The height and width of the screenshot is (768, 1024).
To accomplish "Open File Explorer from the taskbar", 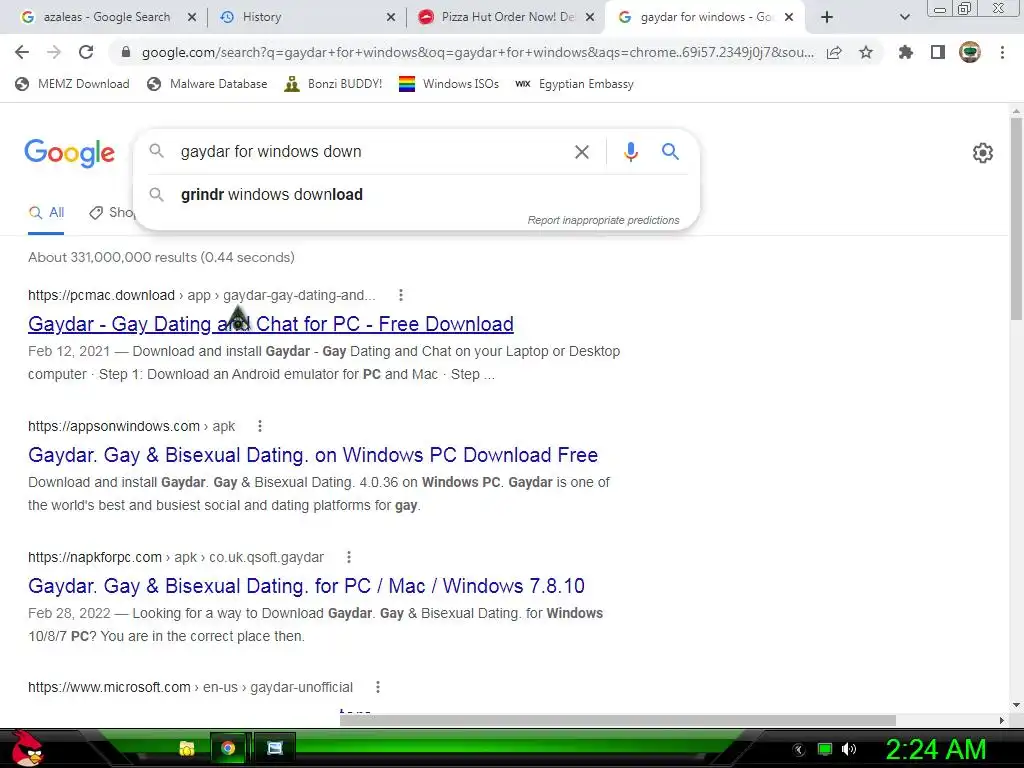I will 187,748.
